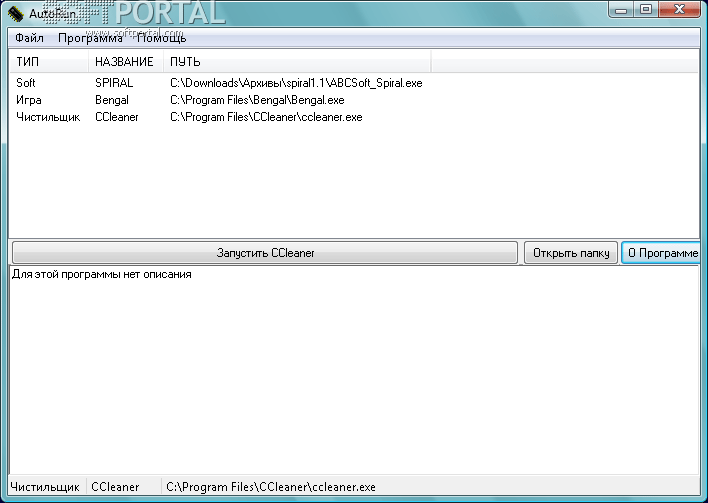This screenshot has width=708, height=503.
Task: Click the ABCSoft_Spiral.exe path entry
Action: click(x=296, y=83)
